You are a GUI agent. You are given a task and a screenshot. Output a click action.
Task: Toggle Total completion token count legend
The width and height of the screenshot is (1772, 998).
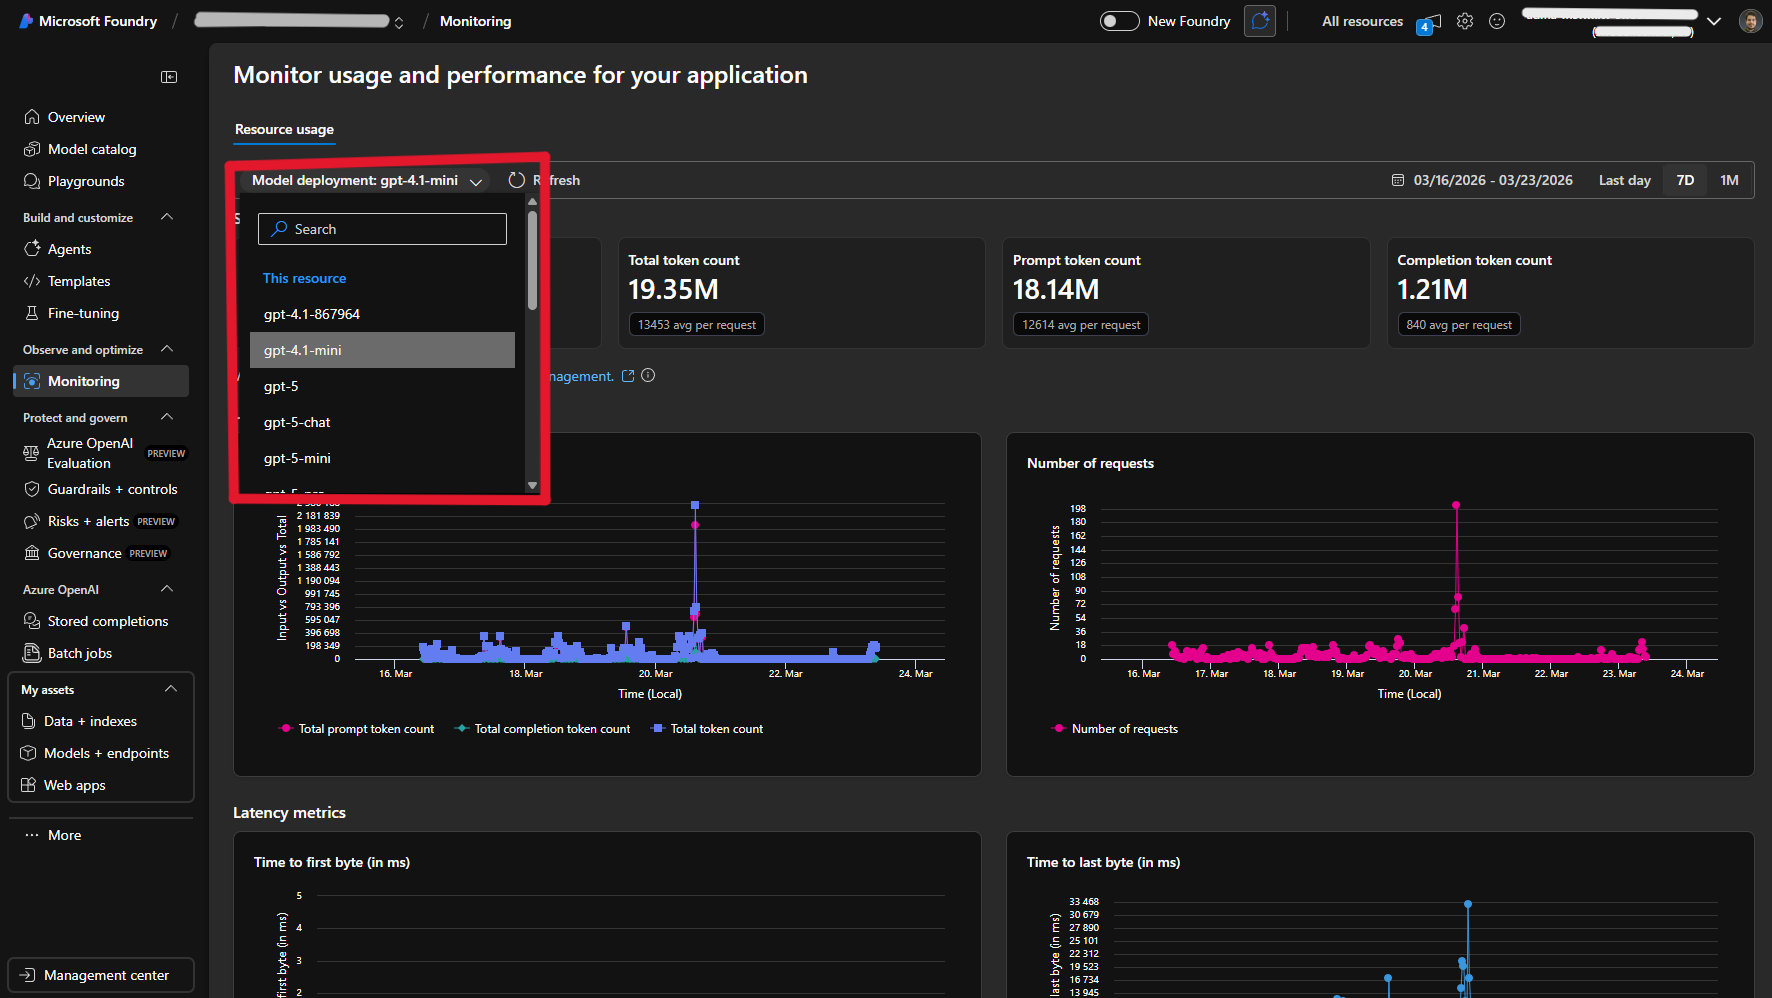pos(543,729)
